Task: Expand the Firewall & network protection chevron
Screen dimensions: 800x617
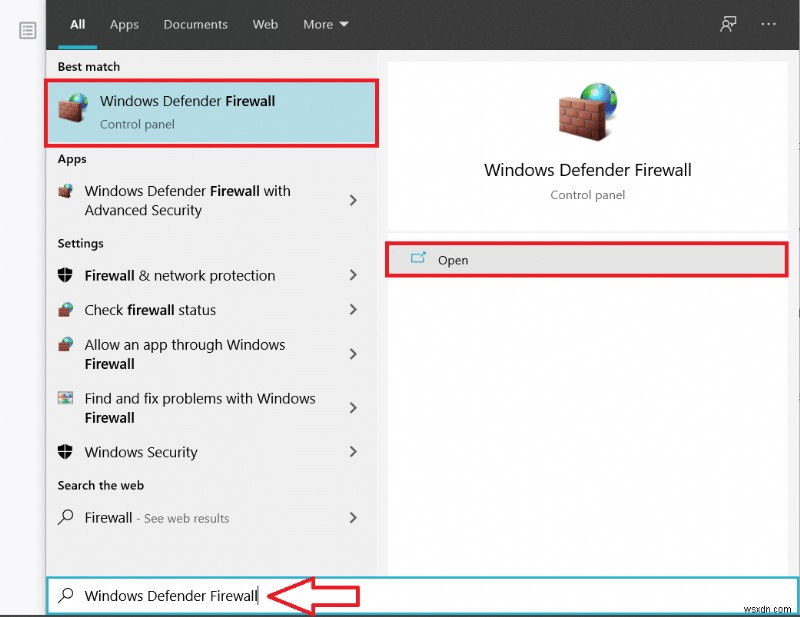Action: (x=353, y=275)
